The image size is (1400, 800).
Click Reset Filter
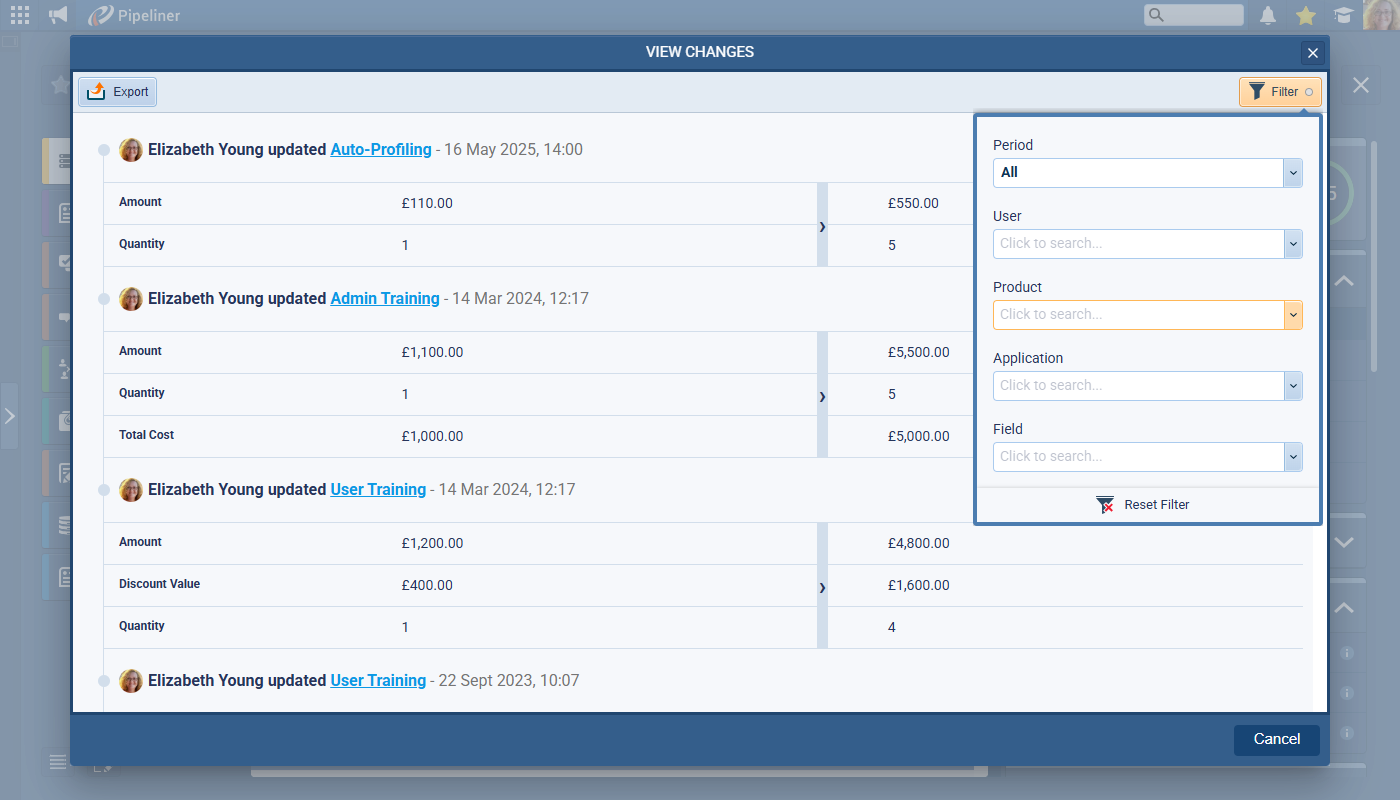(1143, 505)
